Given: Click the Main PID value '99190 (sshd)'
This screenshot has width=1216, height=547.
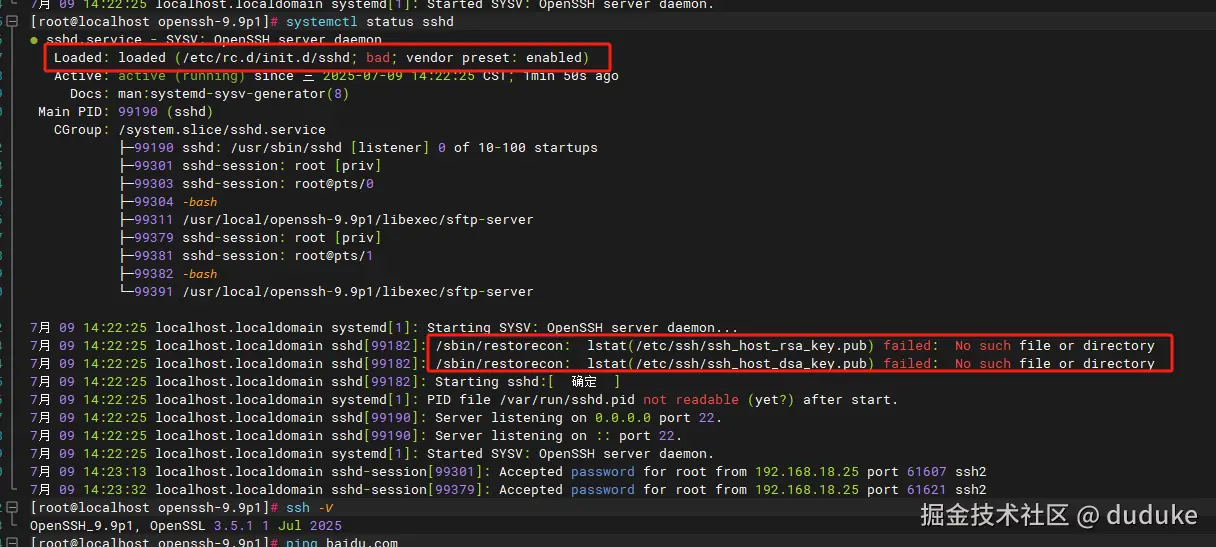Looking at the screenshot, I should click(166, 112).
